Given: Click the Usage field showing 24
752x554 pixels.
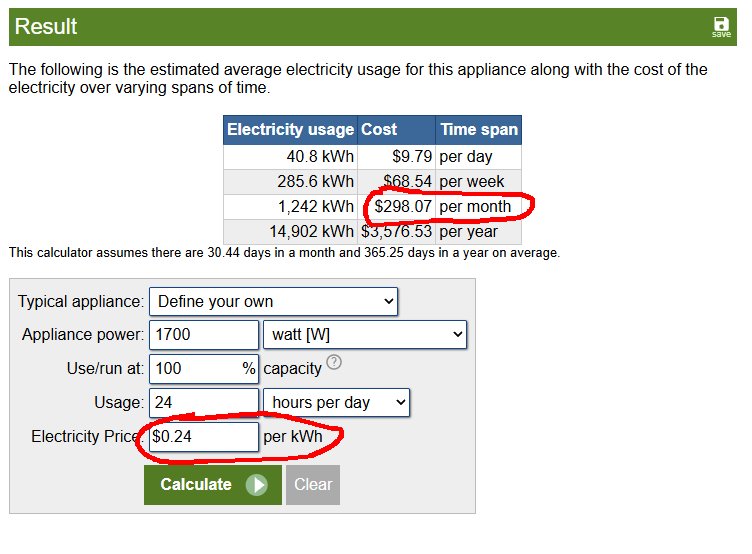Looking at the screenshot, I should [x=204, y=403].
